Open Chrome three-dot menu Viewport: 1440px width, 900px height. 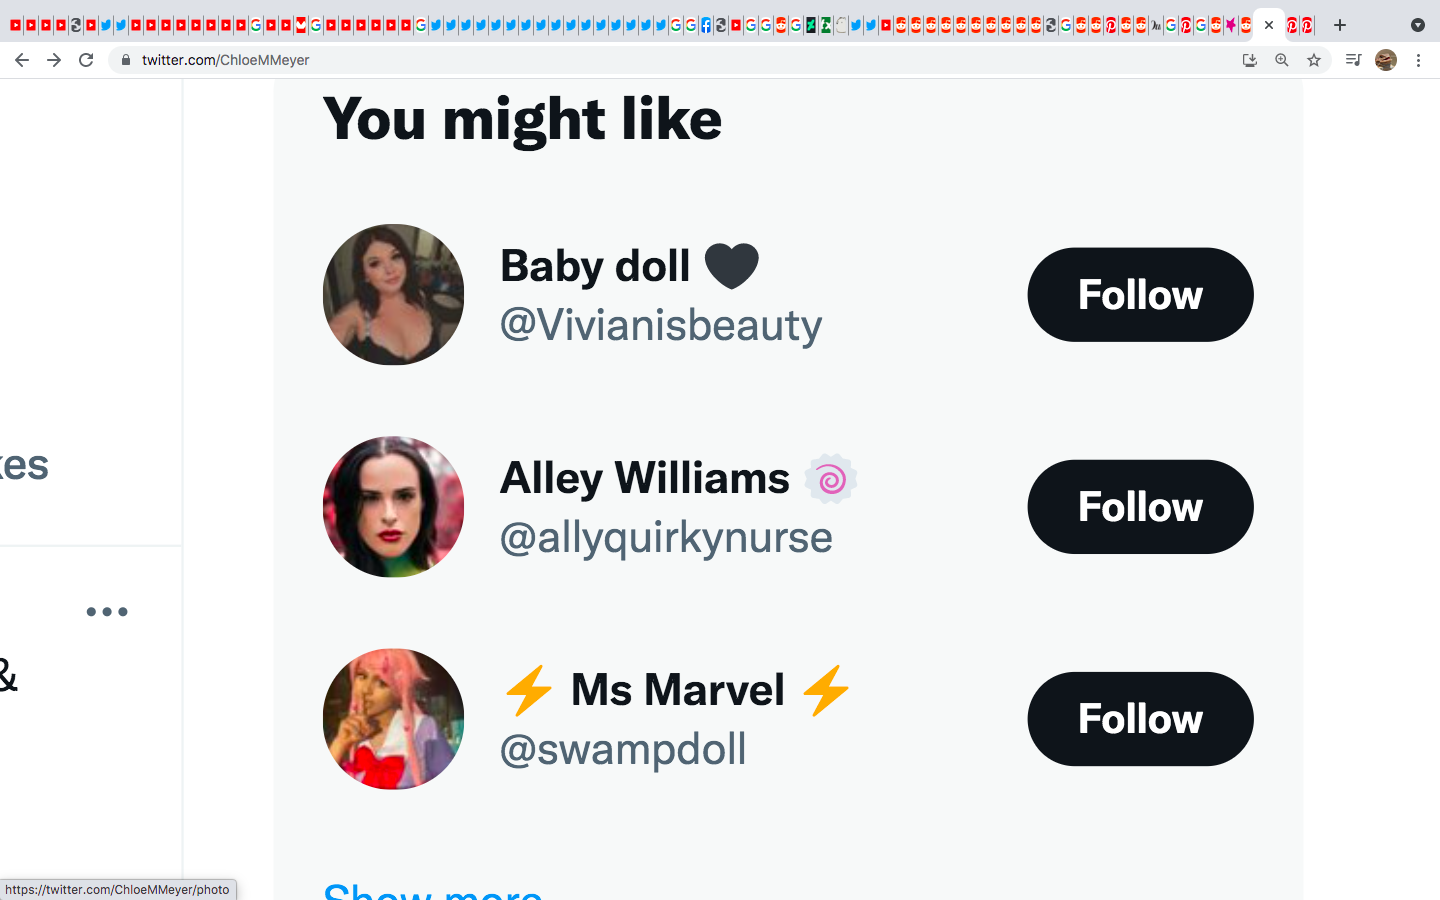(x=1418, y=60)
